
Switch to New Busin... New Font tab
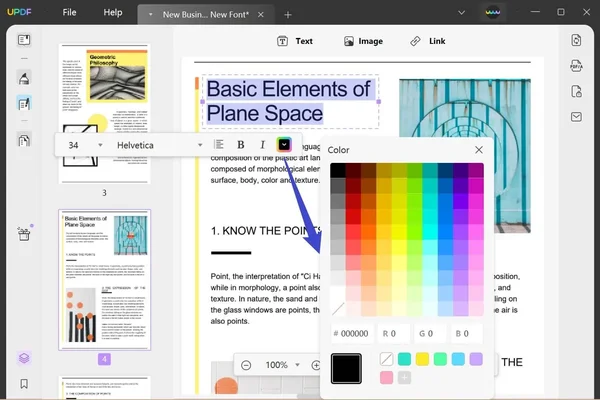[205, 15]
